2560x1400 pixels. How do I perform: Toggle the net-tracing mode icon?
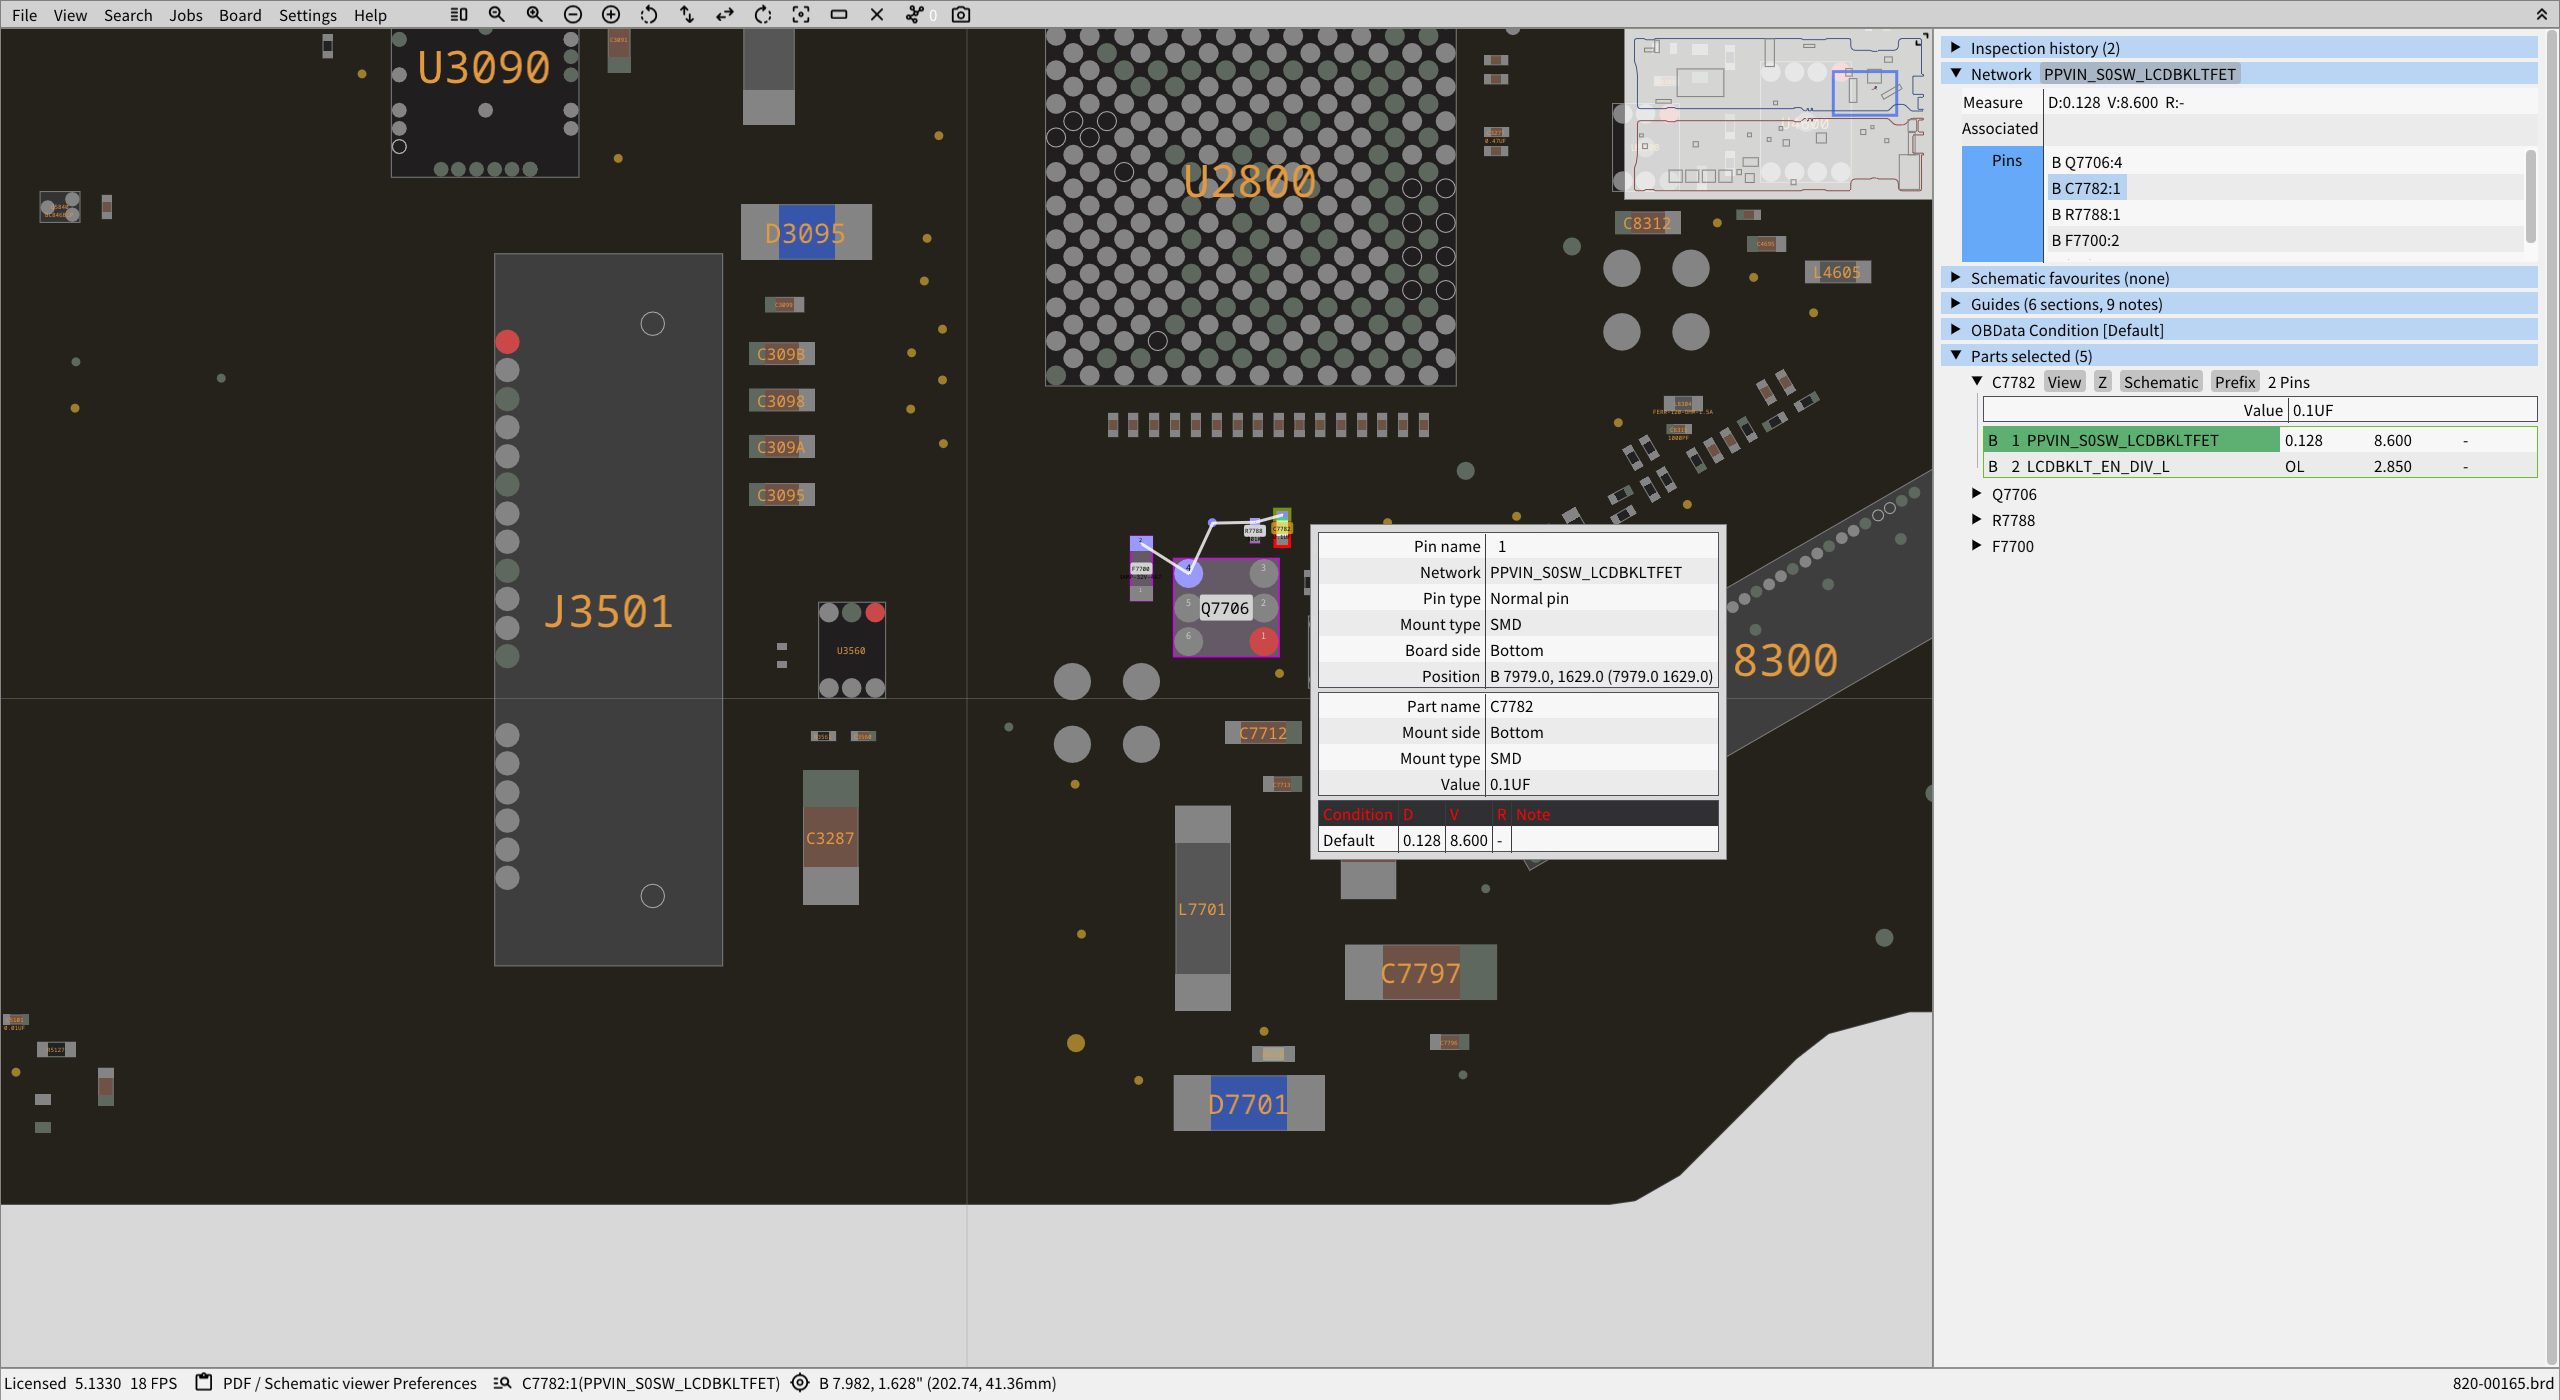915,15
